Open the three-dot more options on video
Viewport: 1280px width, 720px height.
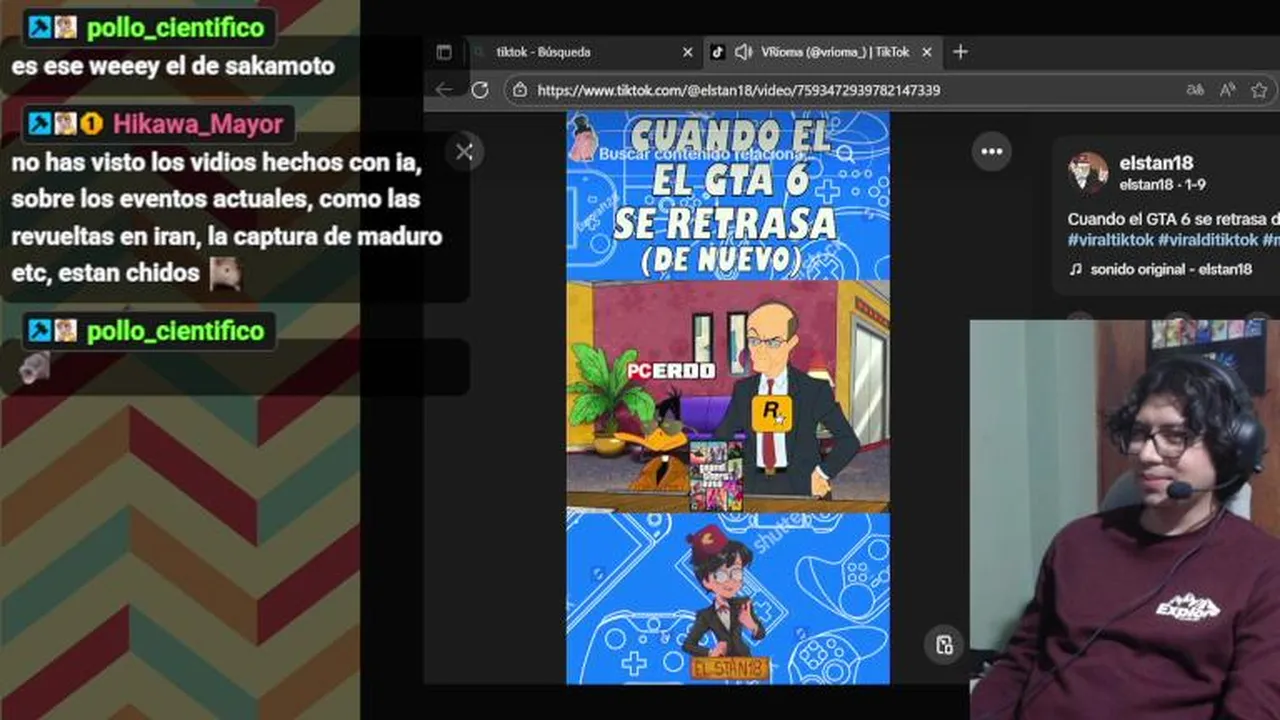[992, 152]
